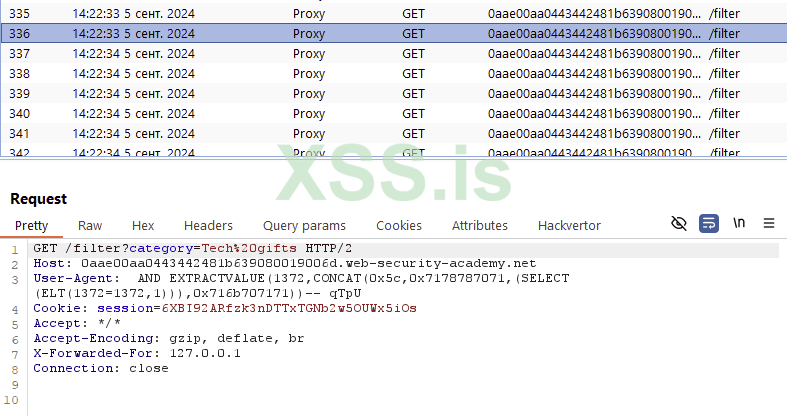The width and height of the screenshot is (787, 416).
Task: Click the session cookie value
Action: click(x=289, y=309)
